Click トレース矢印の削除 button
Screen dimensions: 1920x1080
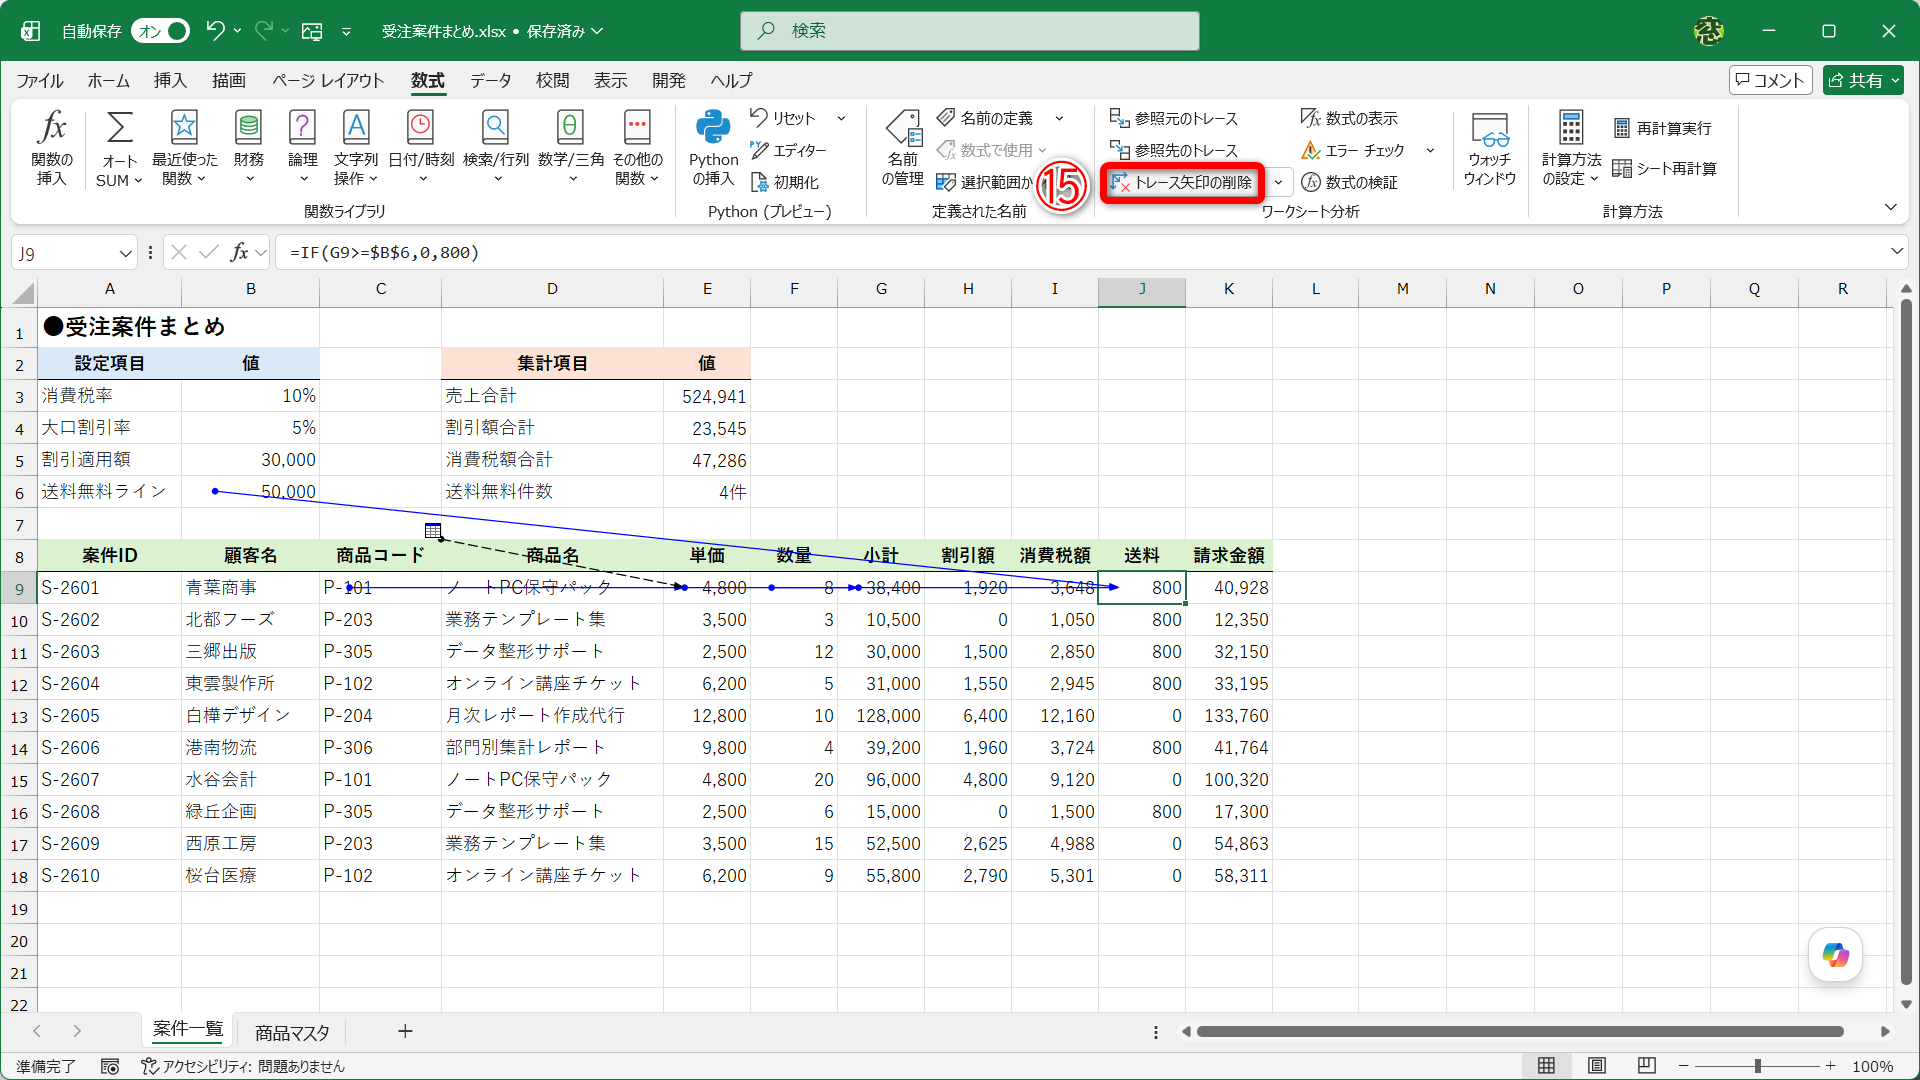point(1182,182)
